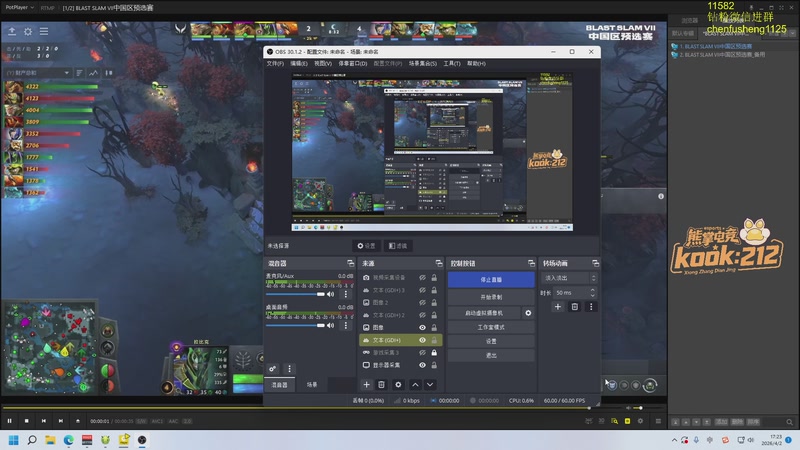
Task: Click the 启动虚拟摄像机 button
Action: point(484,313)
